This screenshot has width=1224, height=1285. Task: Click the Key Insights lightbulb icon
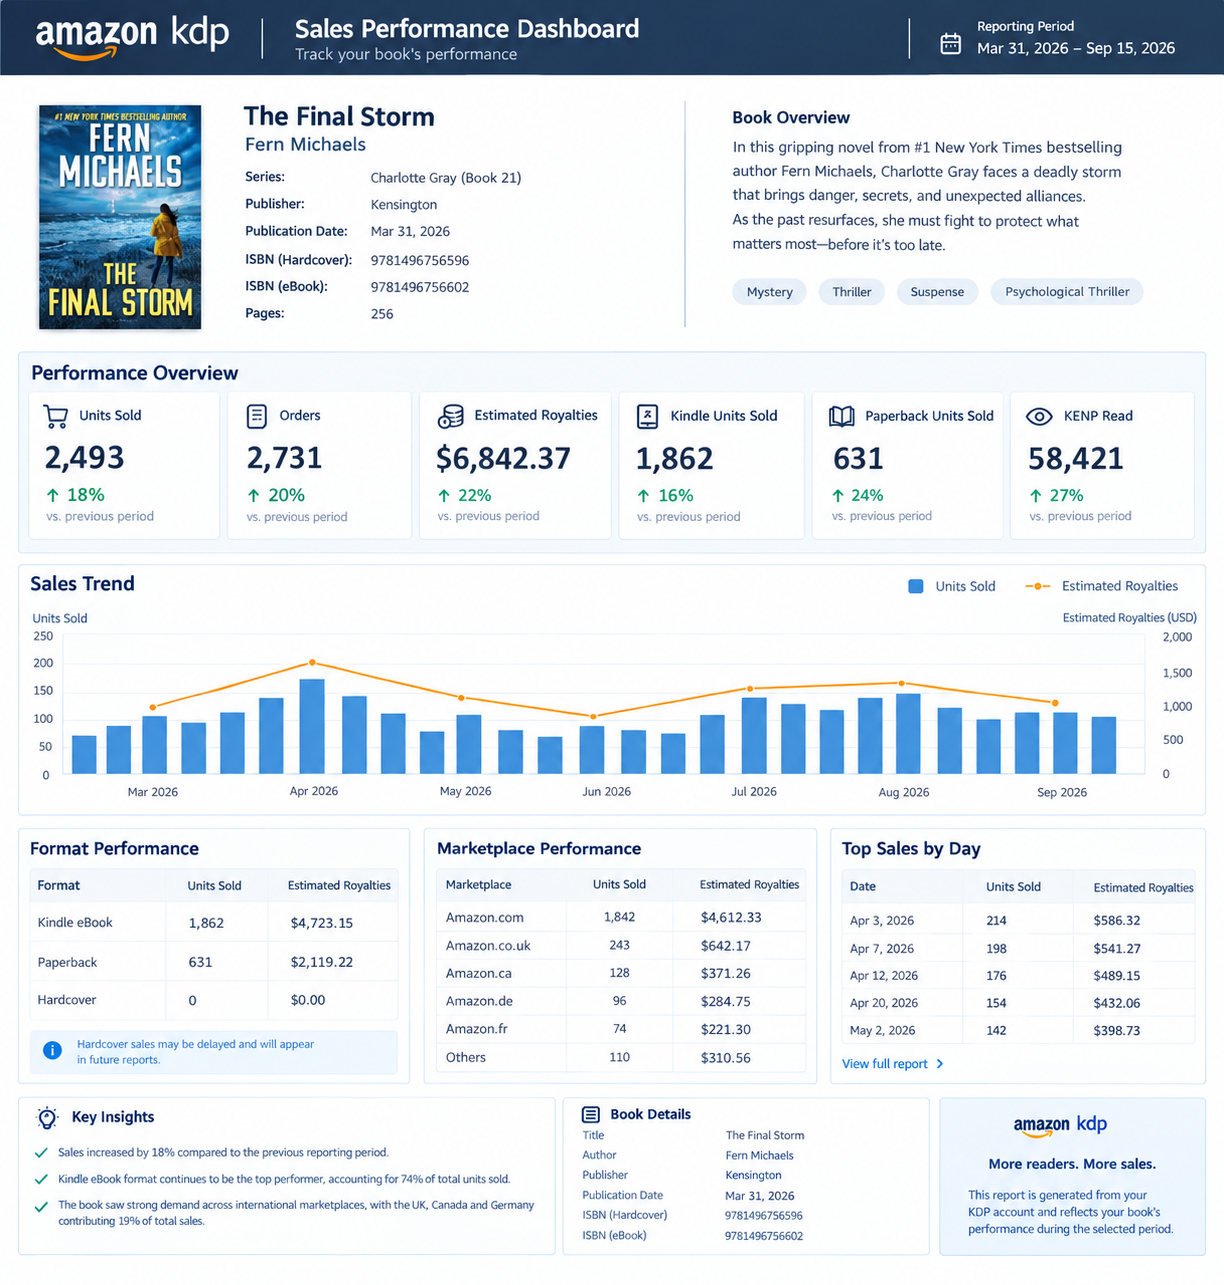47,1118
